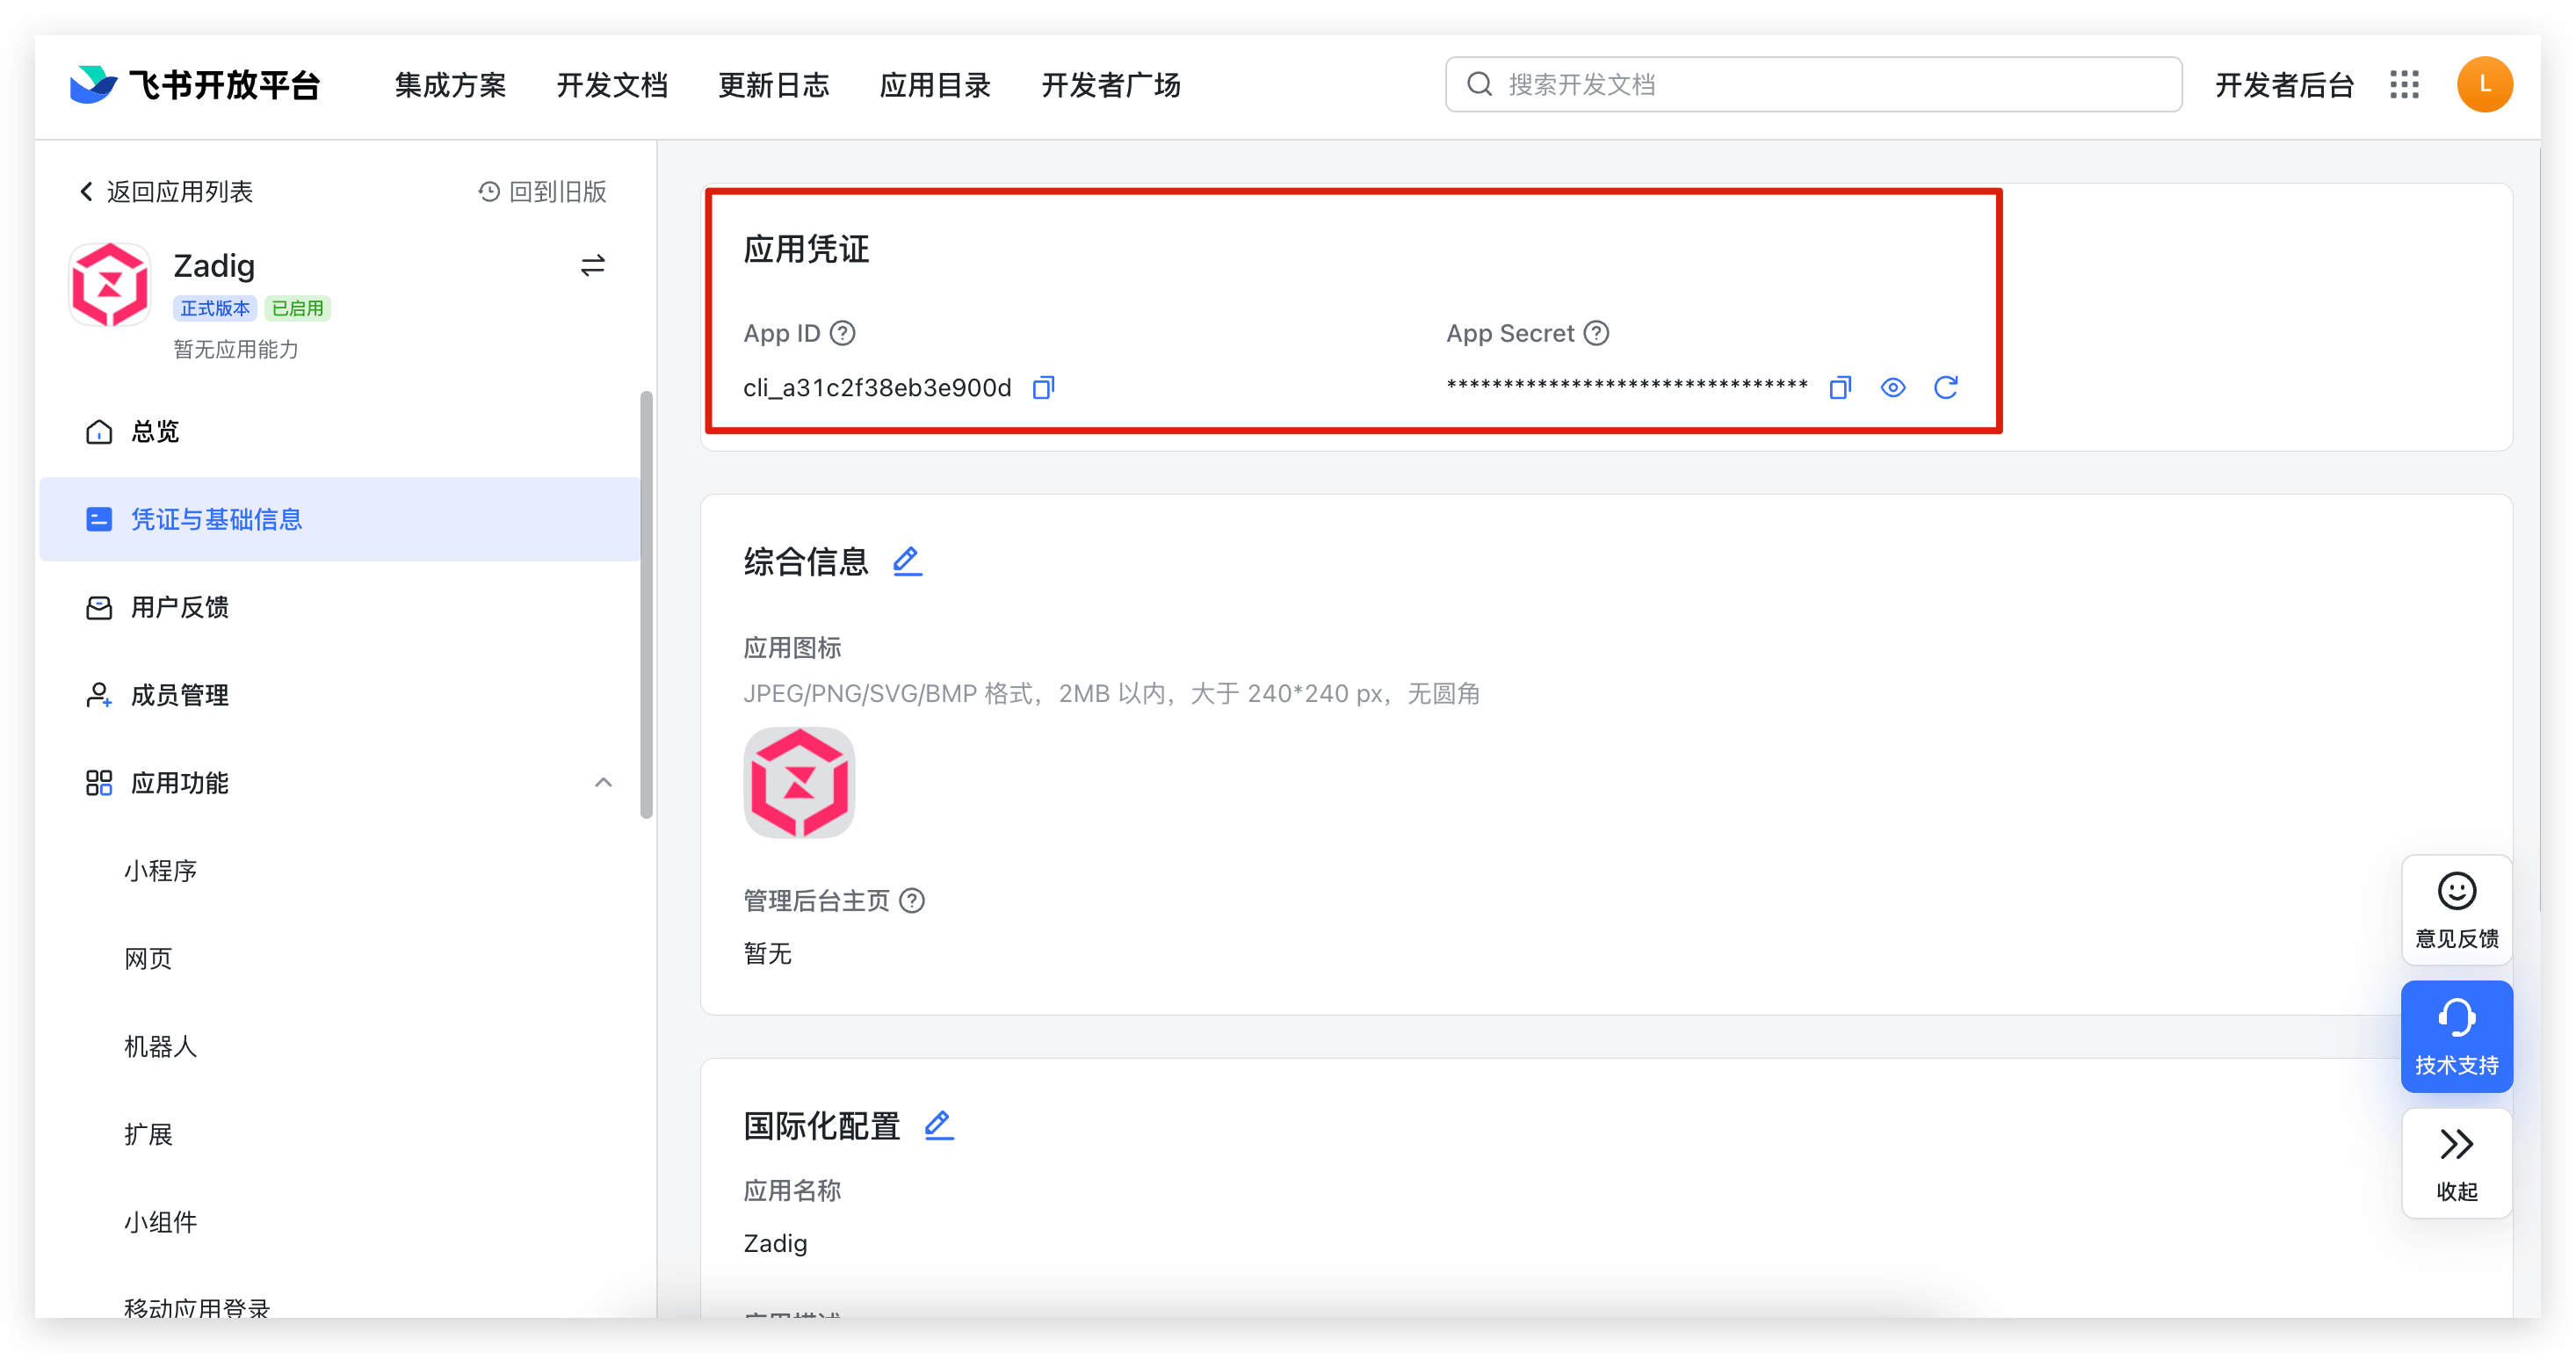The width and height of the screenshot is (2576, 1353).
Task: Open 开发文档 in top navigation
Action: [612, 85]
